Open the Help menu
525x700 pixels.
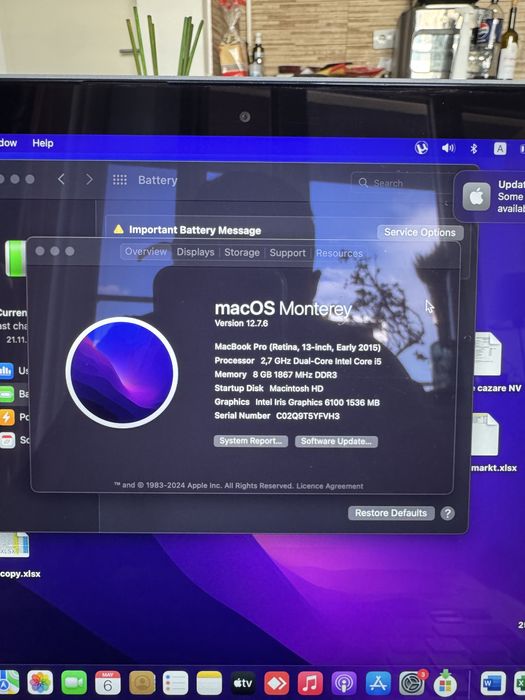(43, 143)
